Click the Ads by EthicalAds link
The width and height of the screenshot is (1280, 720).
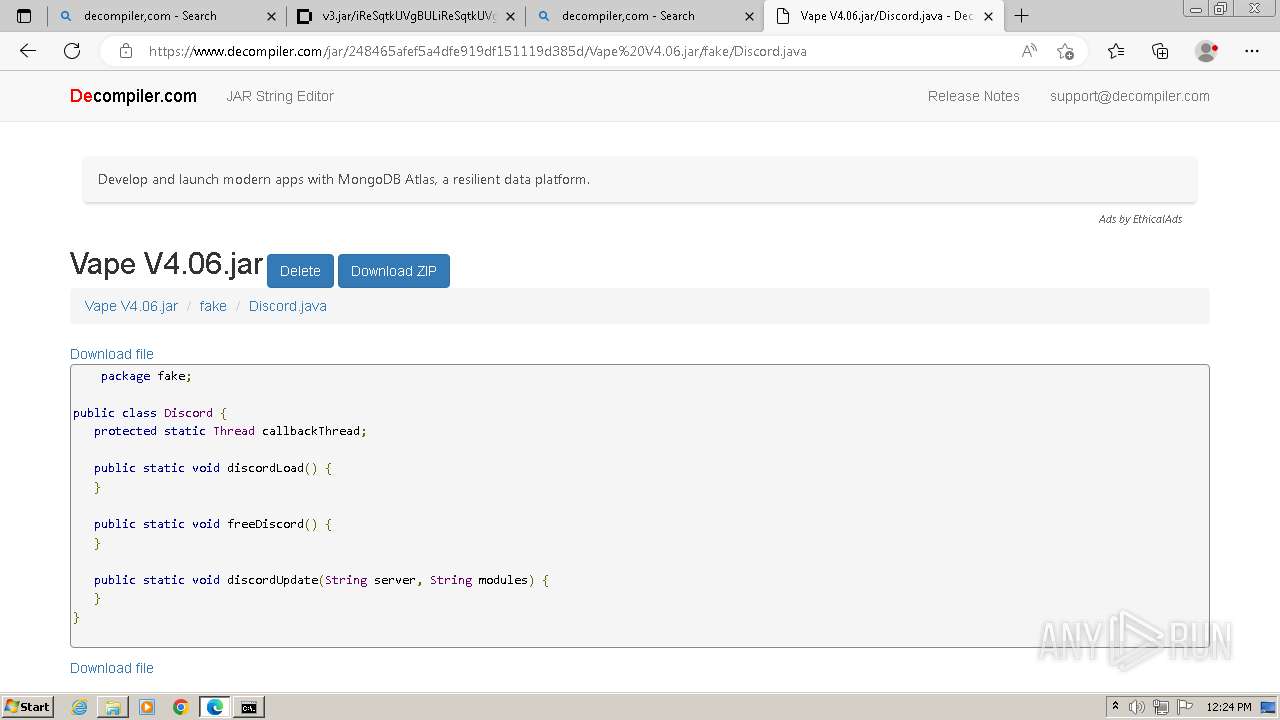(1140, 219)
